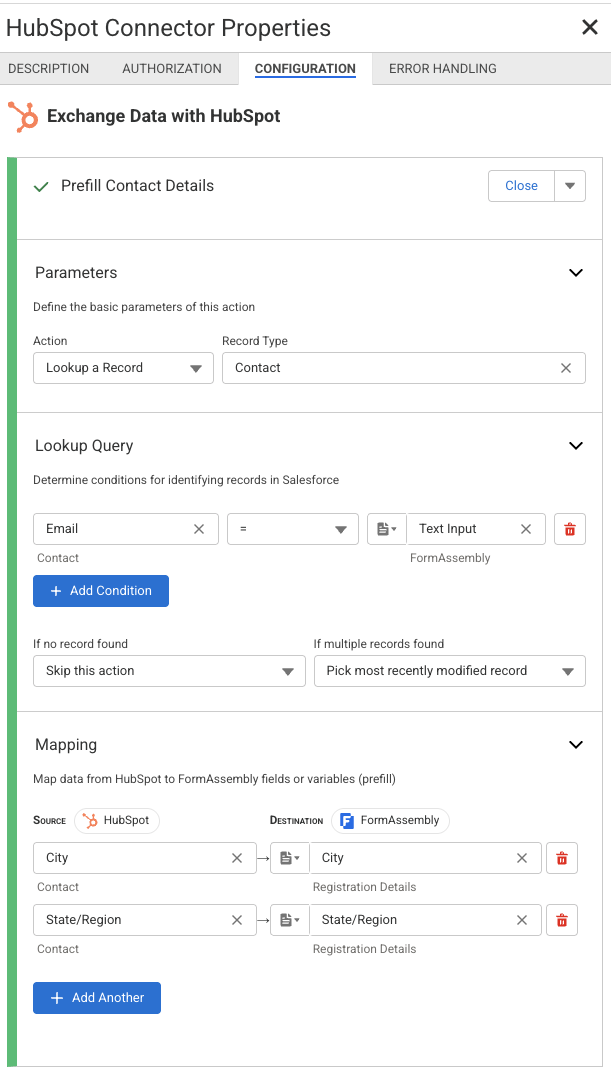Open the Action dropdown
Viewport: 611px width, 1074px height.
pyautogui.click(x=123, y=368)
